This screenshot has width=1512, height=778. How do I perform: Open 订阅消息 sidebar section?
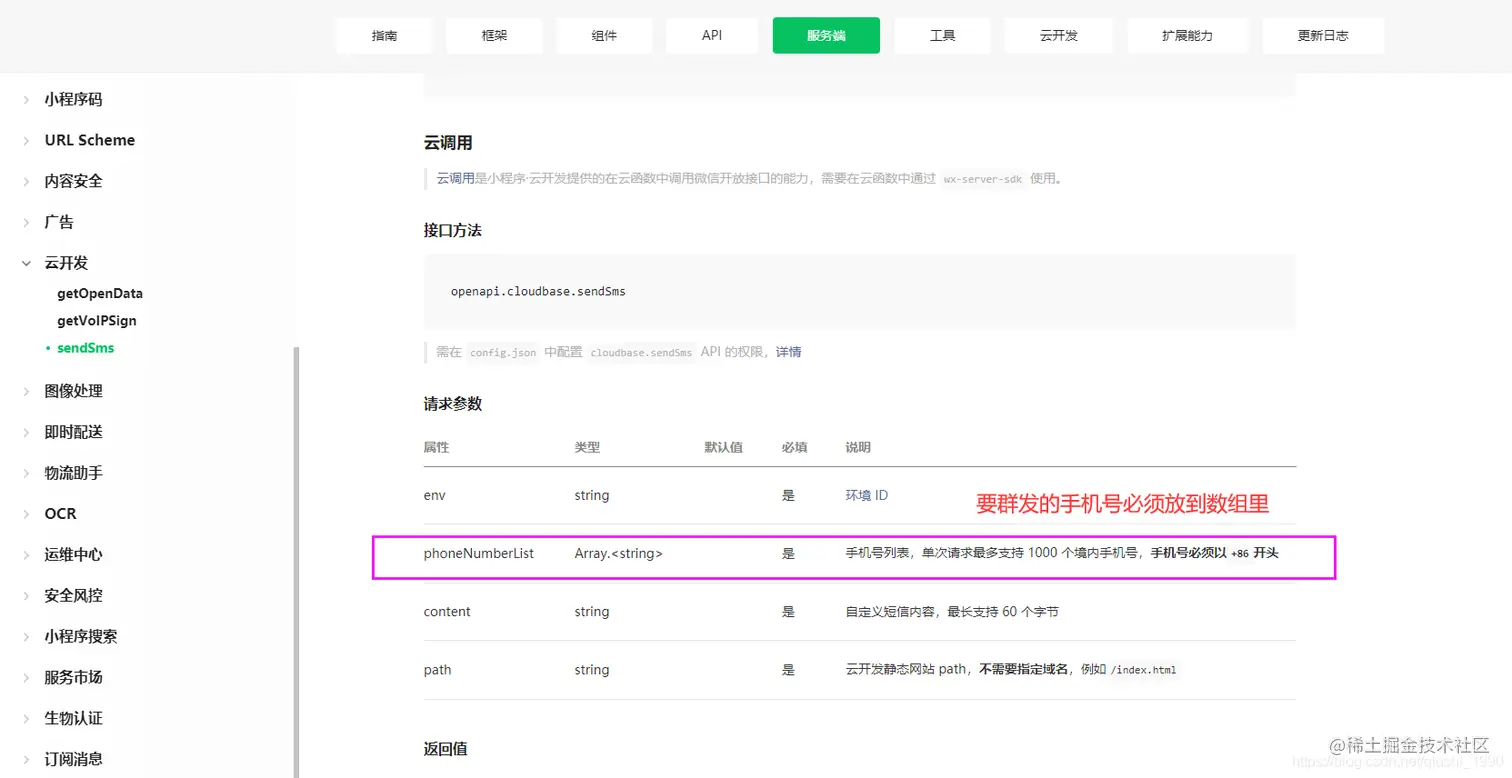(x=73, y=759)
